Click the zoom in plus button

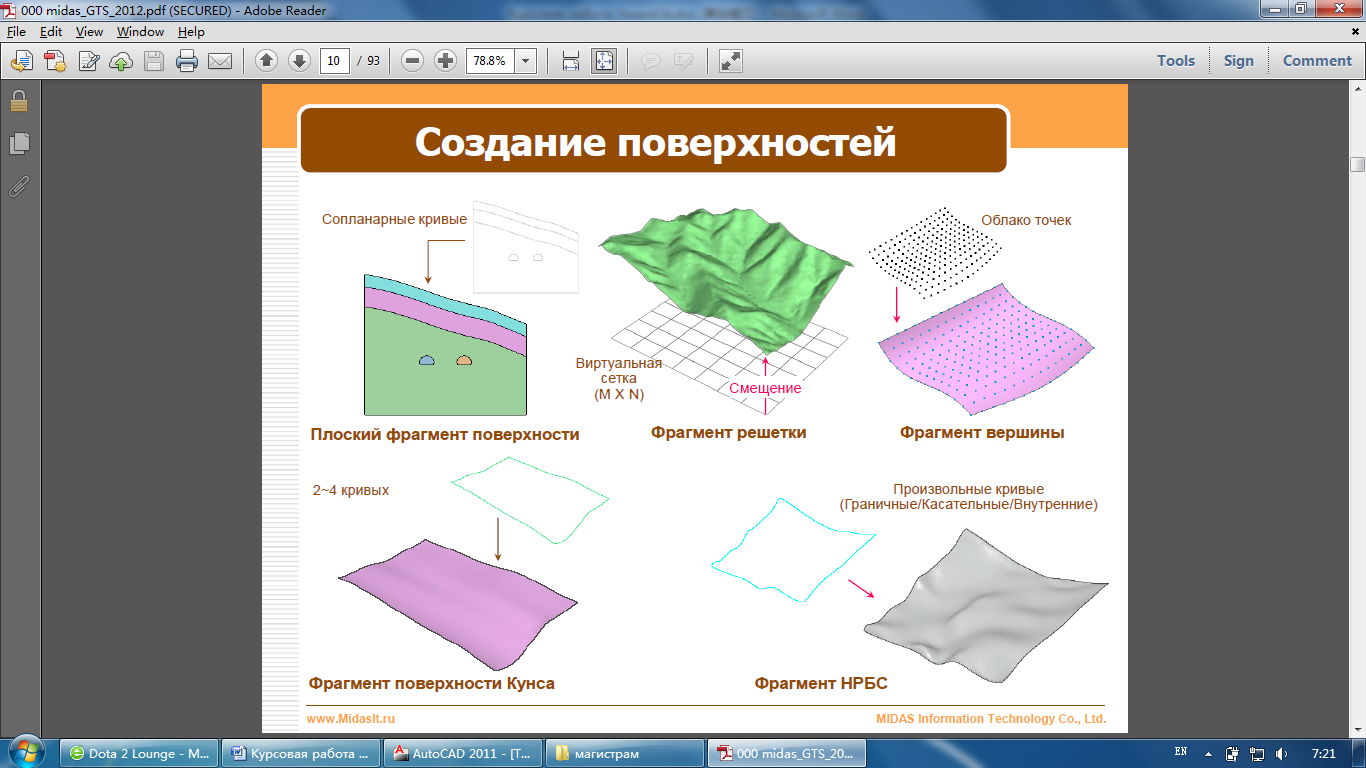[x=445, y=61]
